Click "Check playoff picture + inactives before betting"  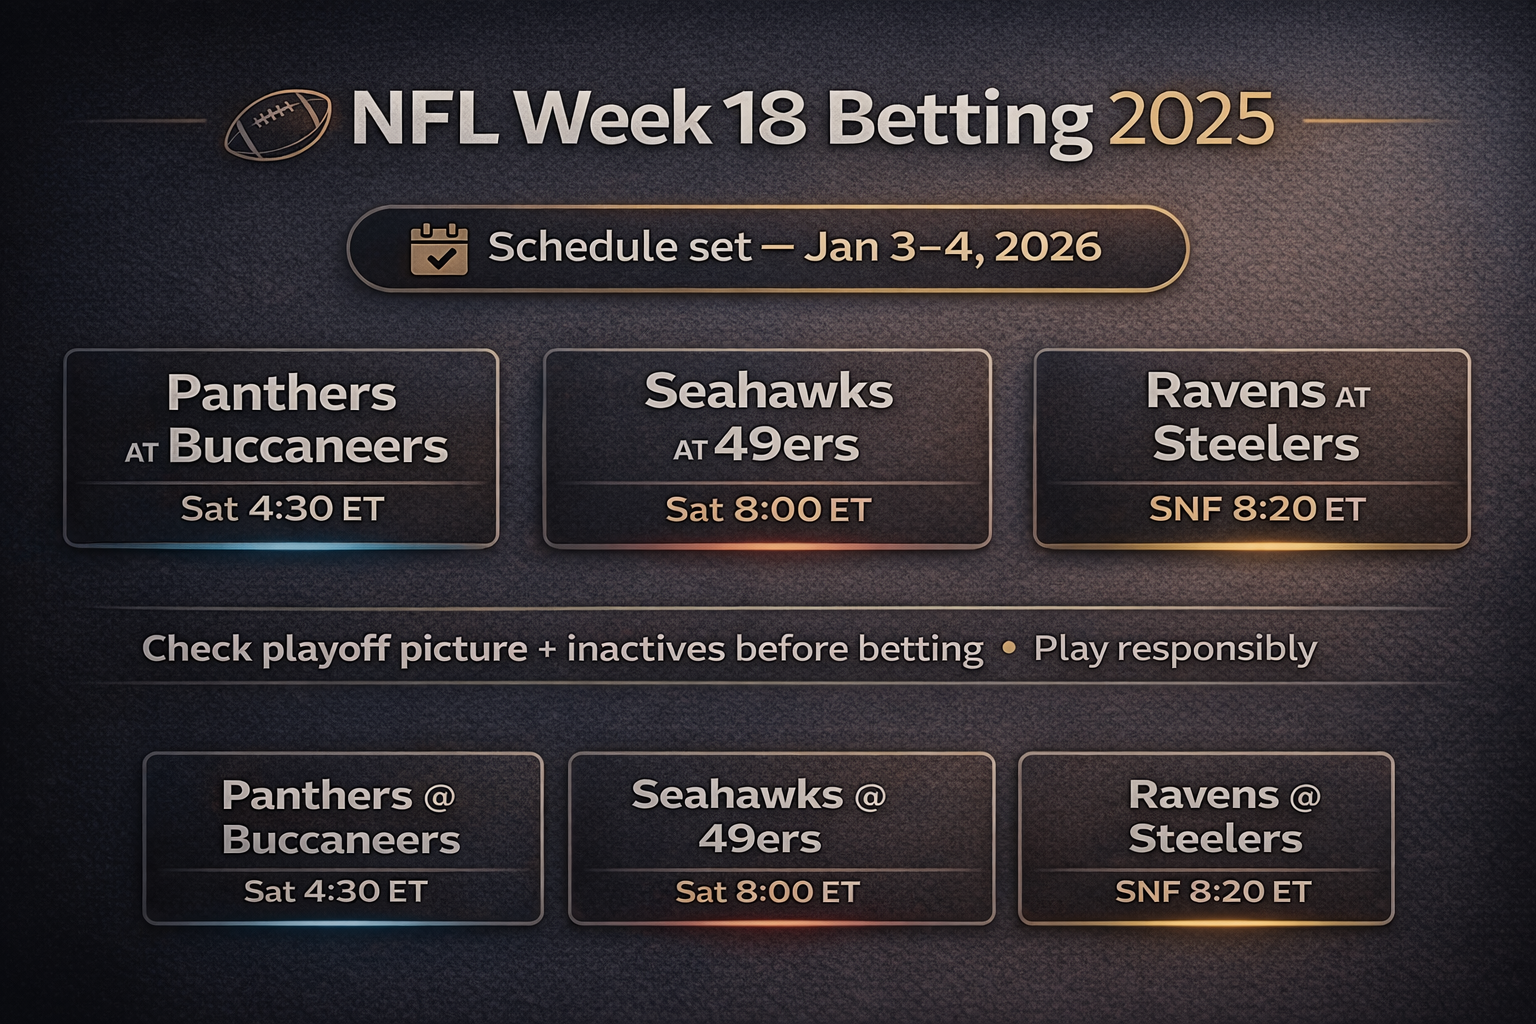tap(562, 649)
